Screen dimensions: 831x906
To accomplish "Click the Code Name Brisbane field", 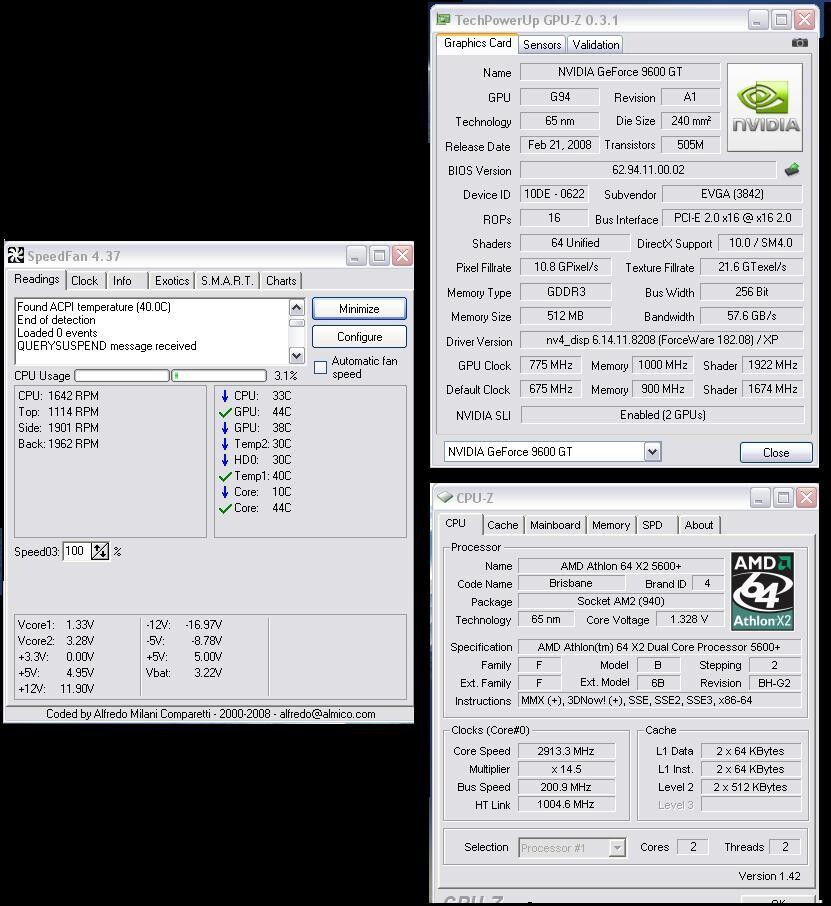I will click(570, 584).
